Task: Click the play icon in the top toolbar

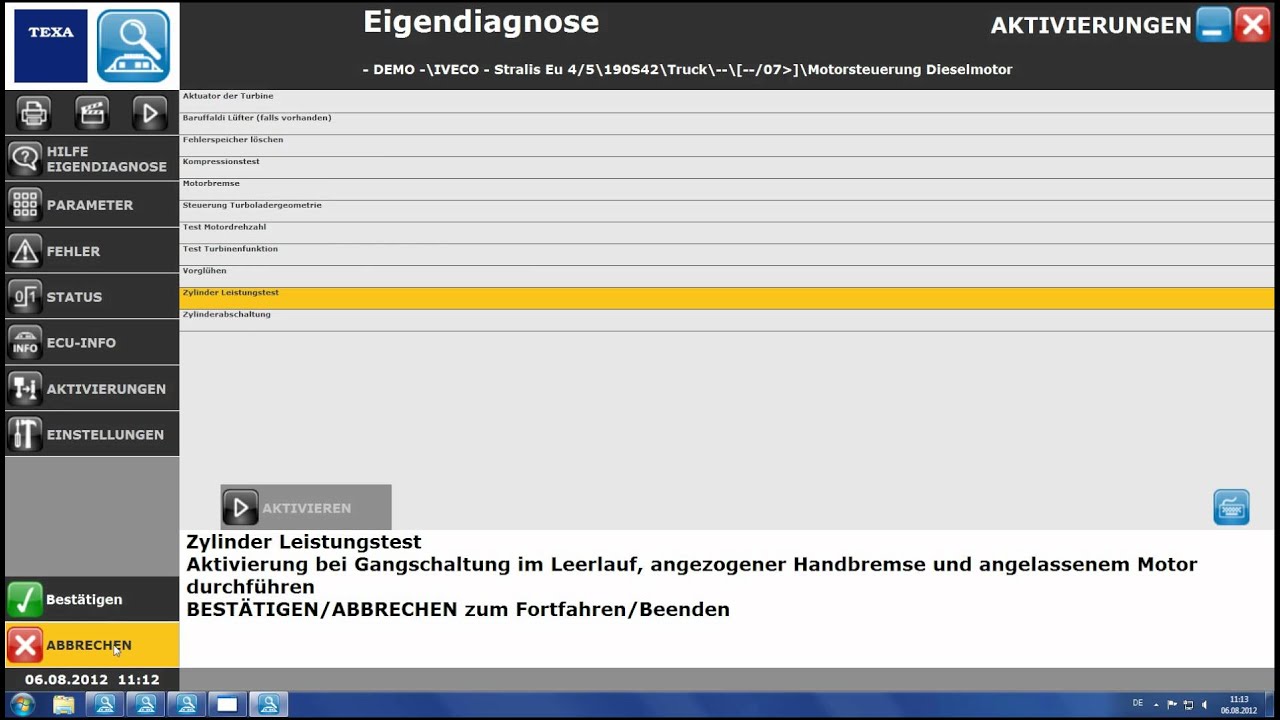Action: [x=150, y=113]
